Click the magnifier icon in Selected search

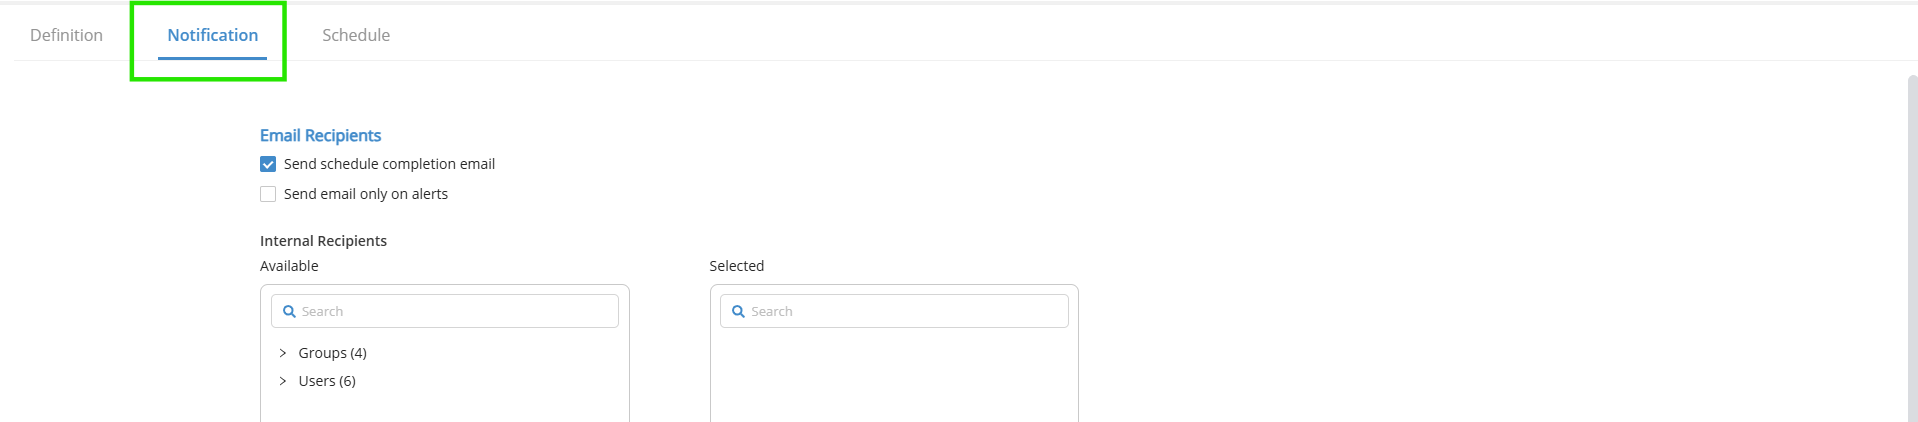[x=738, y=312]
